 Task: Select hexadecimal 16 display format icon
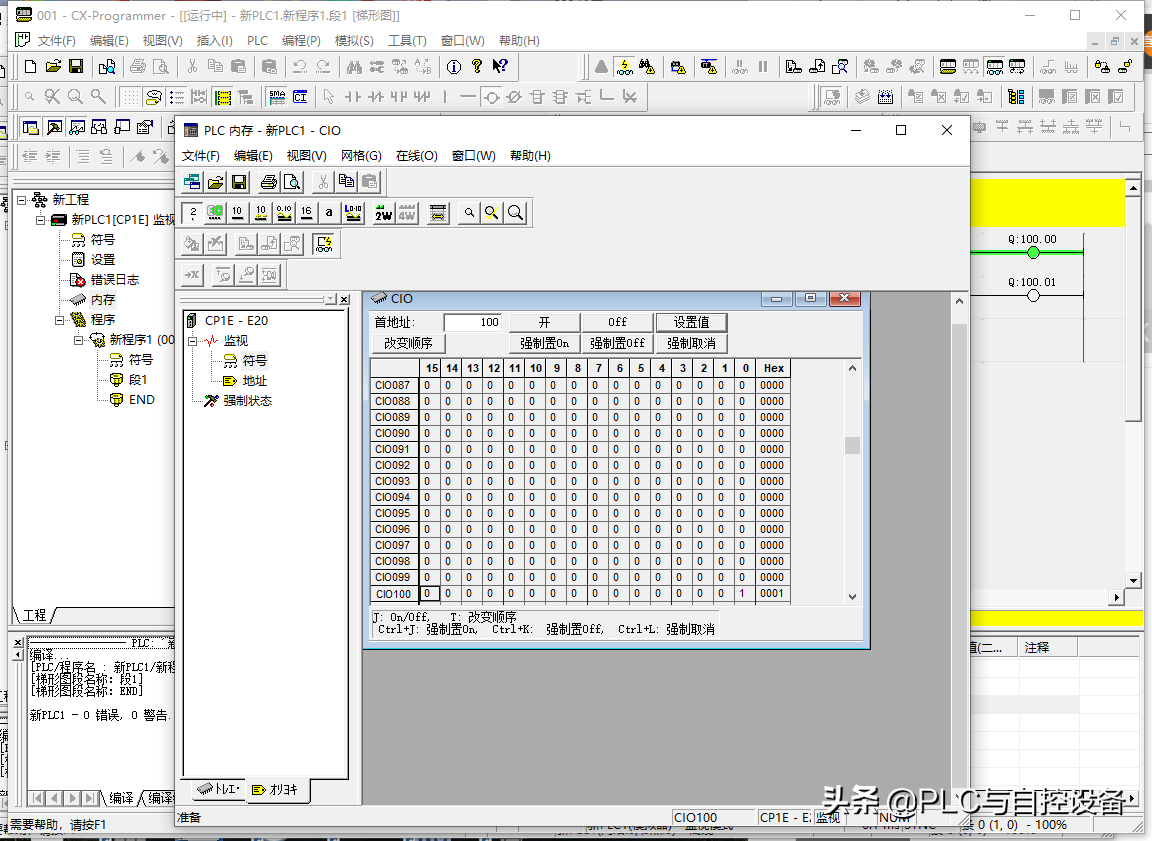306,213
